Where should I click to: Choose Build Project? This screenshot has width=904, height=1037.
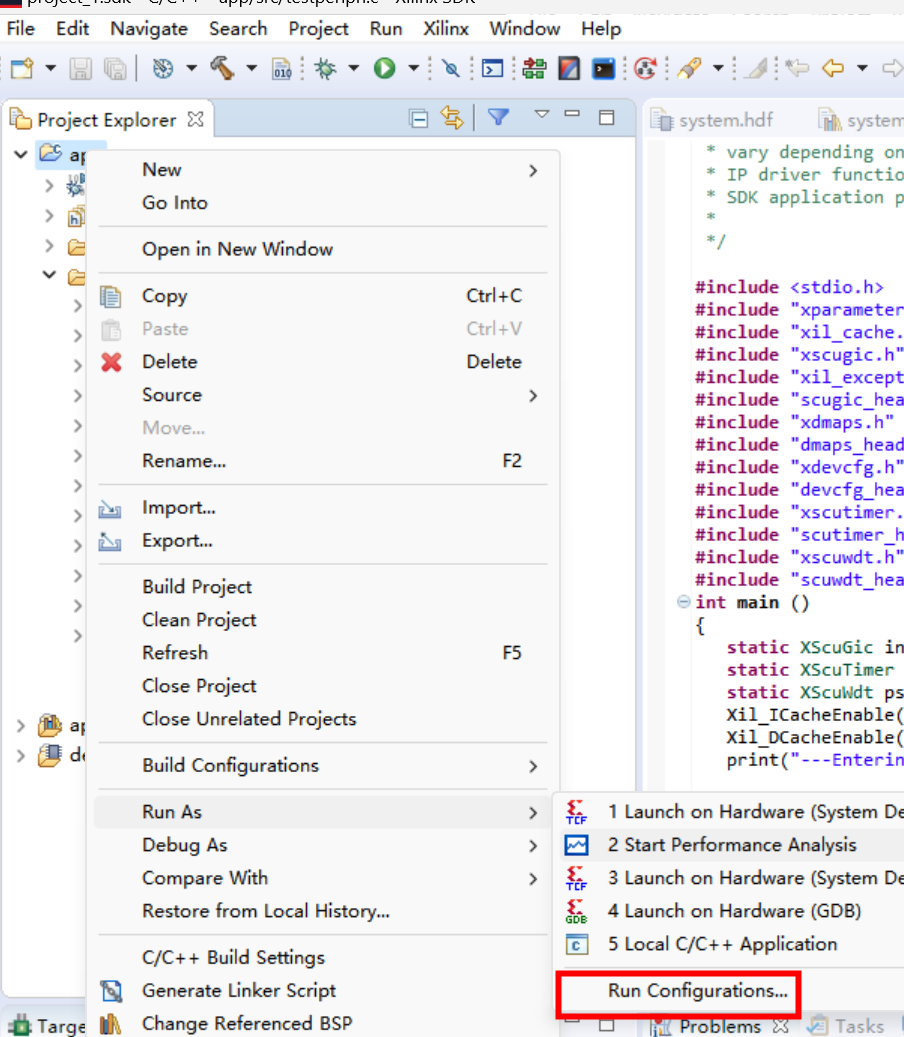(323, 587)
